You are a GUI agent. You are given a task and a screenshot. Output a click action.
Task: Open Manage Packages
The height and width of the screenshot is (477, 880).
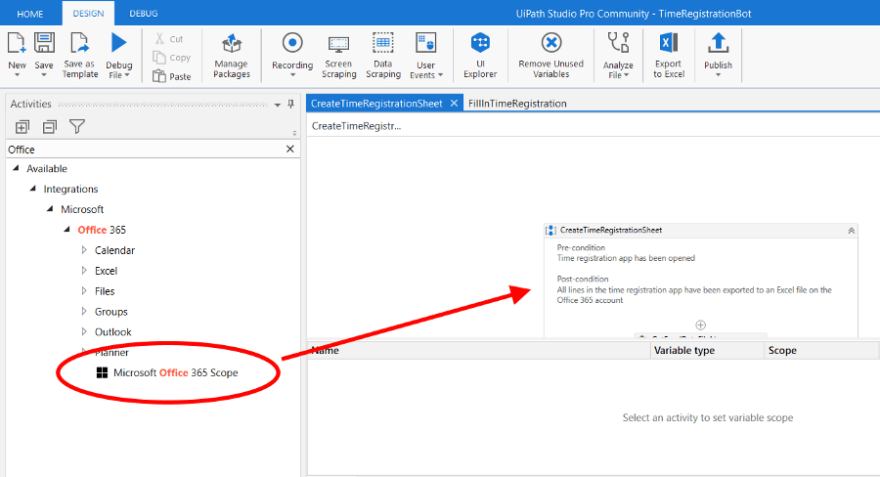coord(231,56)
